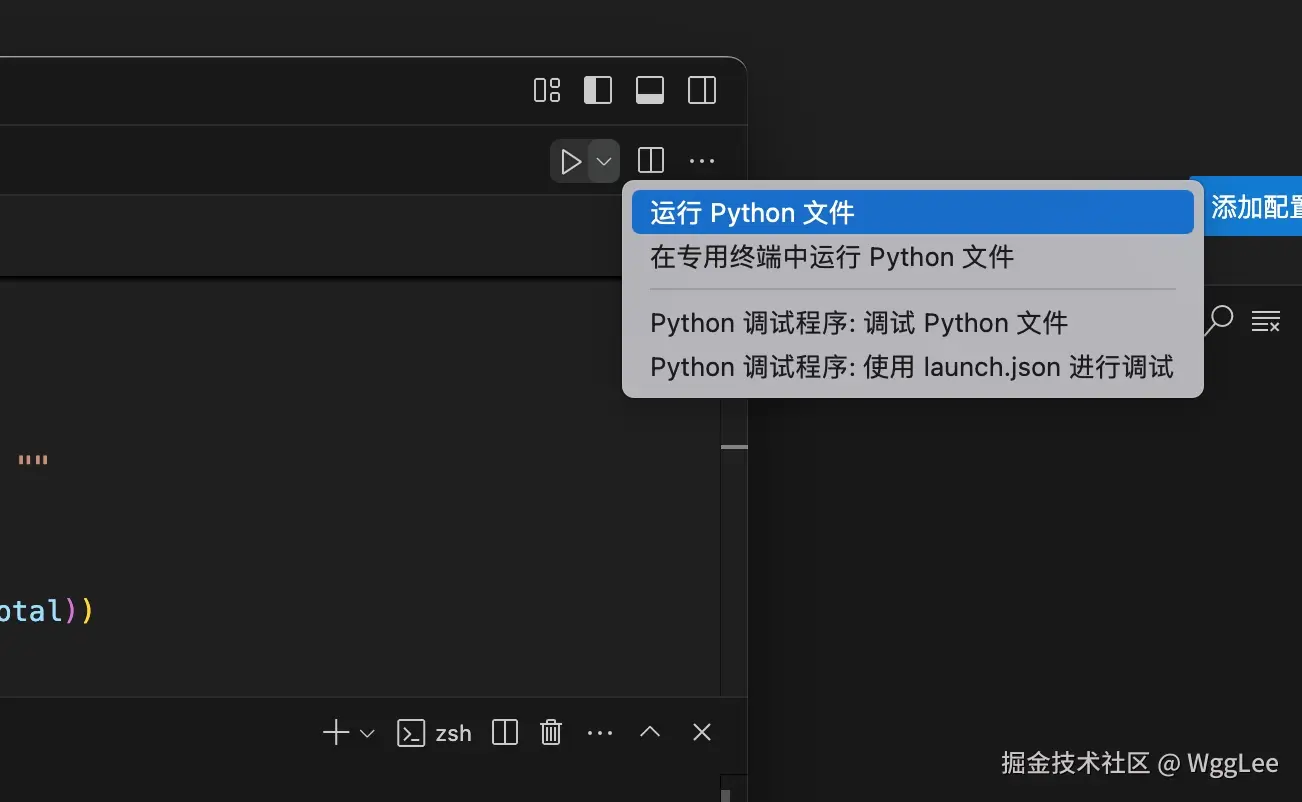Click the search magnifier icon at right
This screenshot has width=1302, height=802.
tap(1218, 320)
